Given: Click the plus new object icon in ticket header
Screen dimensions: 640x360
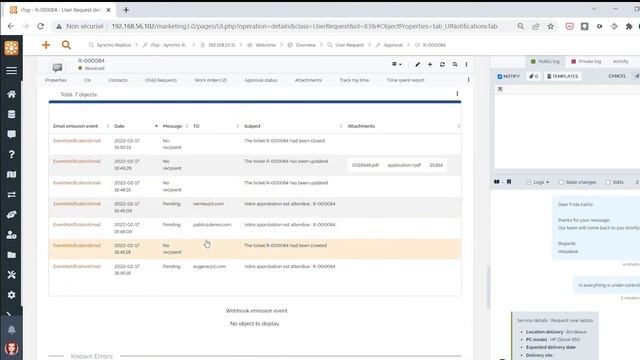Looking at the screenshot, I should pyautogui.click(x=430, y=64).
